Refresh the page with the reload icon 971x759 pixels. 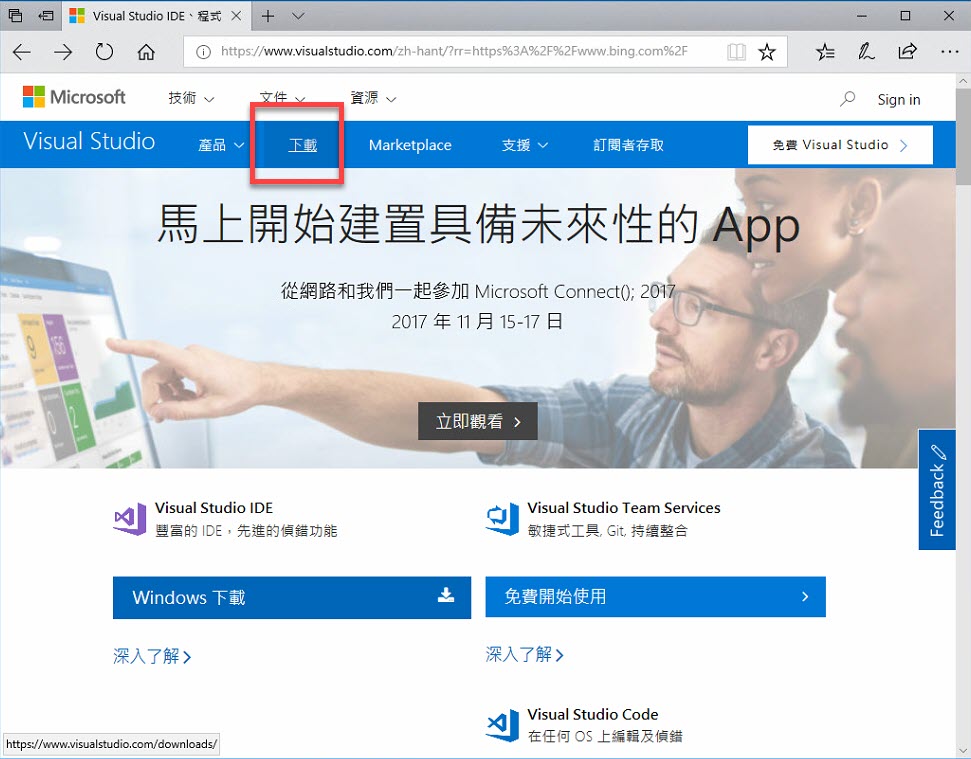pos(104,52)
